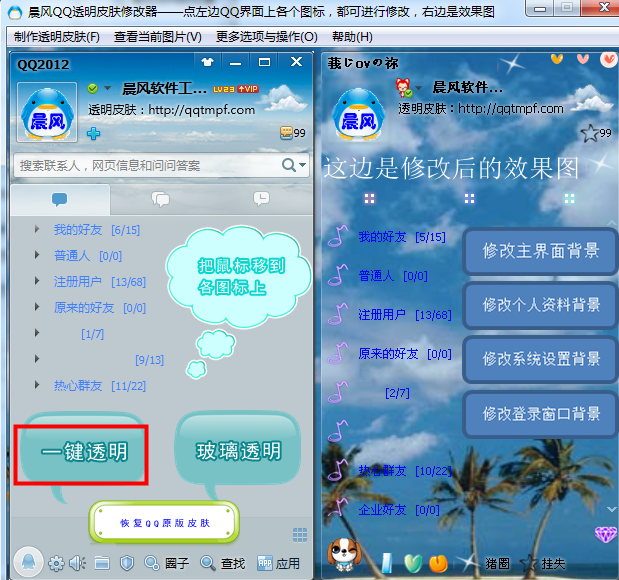
Task: Click the green heart icon in preview bottom bar
Action: point(413,563)
